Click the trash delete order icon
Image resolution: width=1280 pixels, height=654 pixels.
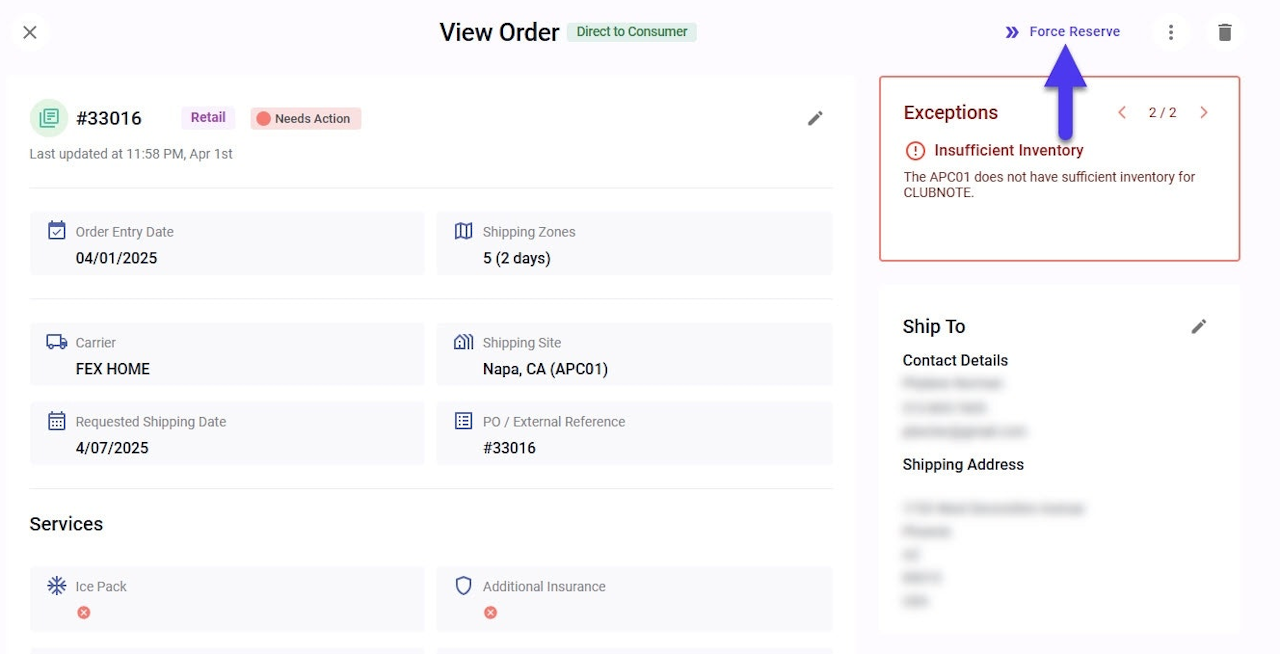[1225, 32]
